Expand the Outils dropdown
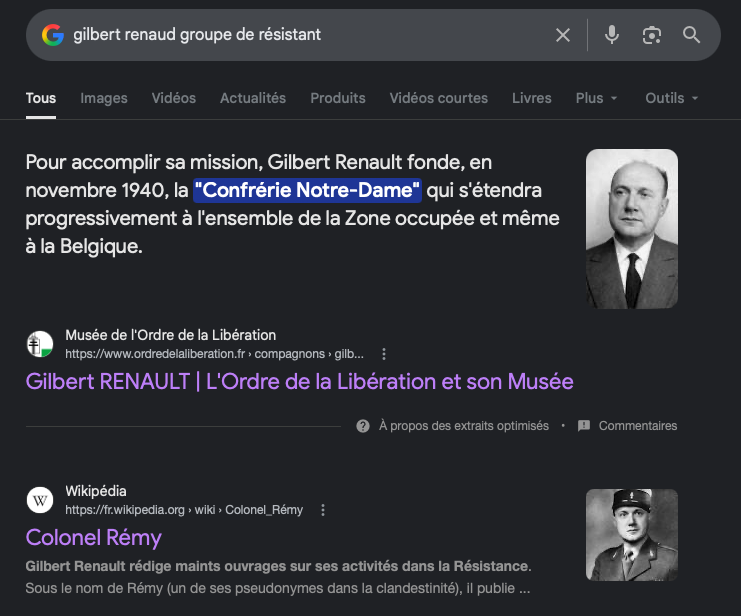 point(672,98)
